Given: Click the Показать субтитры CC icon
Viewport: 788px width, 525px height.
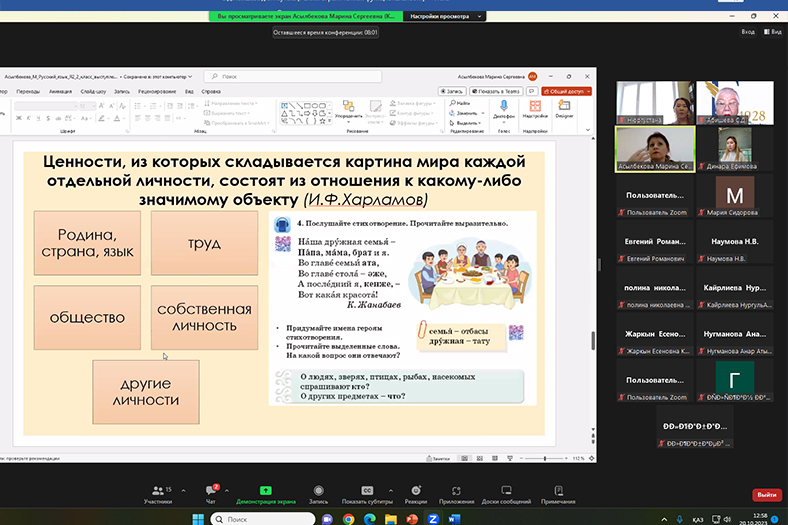Looking at the screenshot, I should pos(366,491).
